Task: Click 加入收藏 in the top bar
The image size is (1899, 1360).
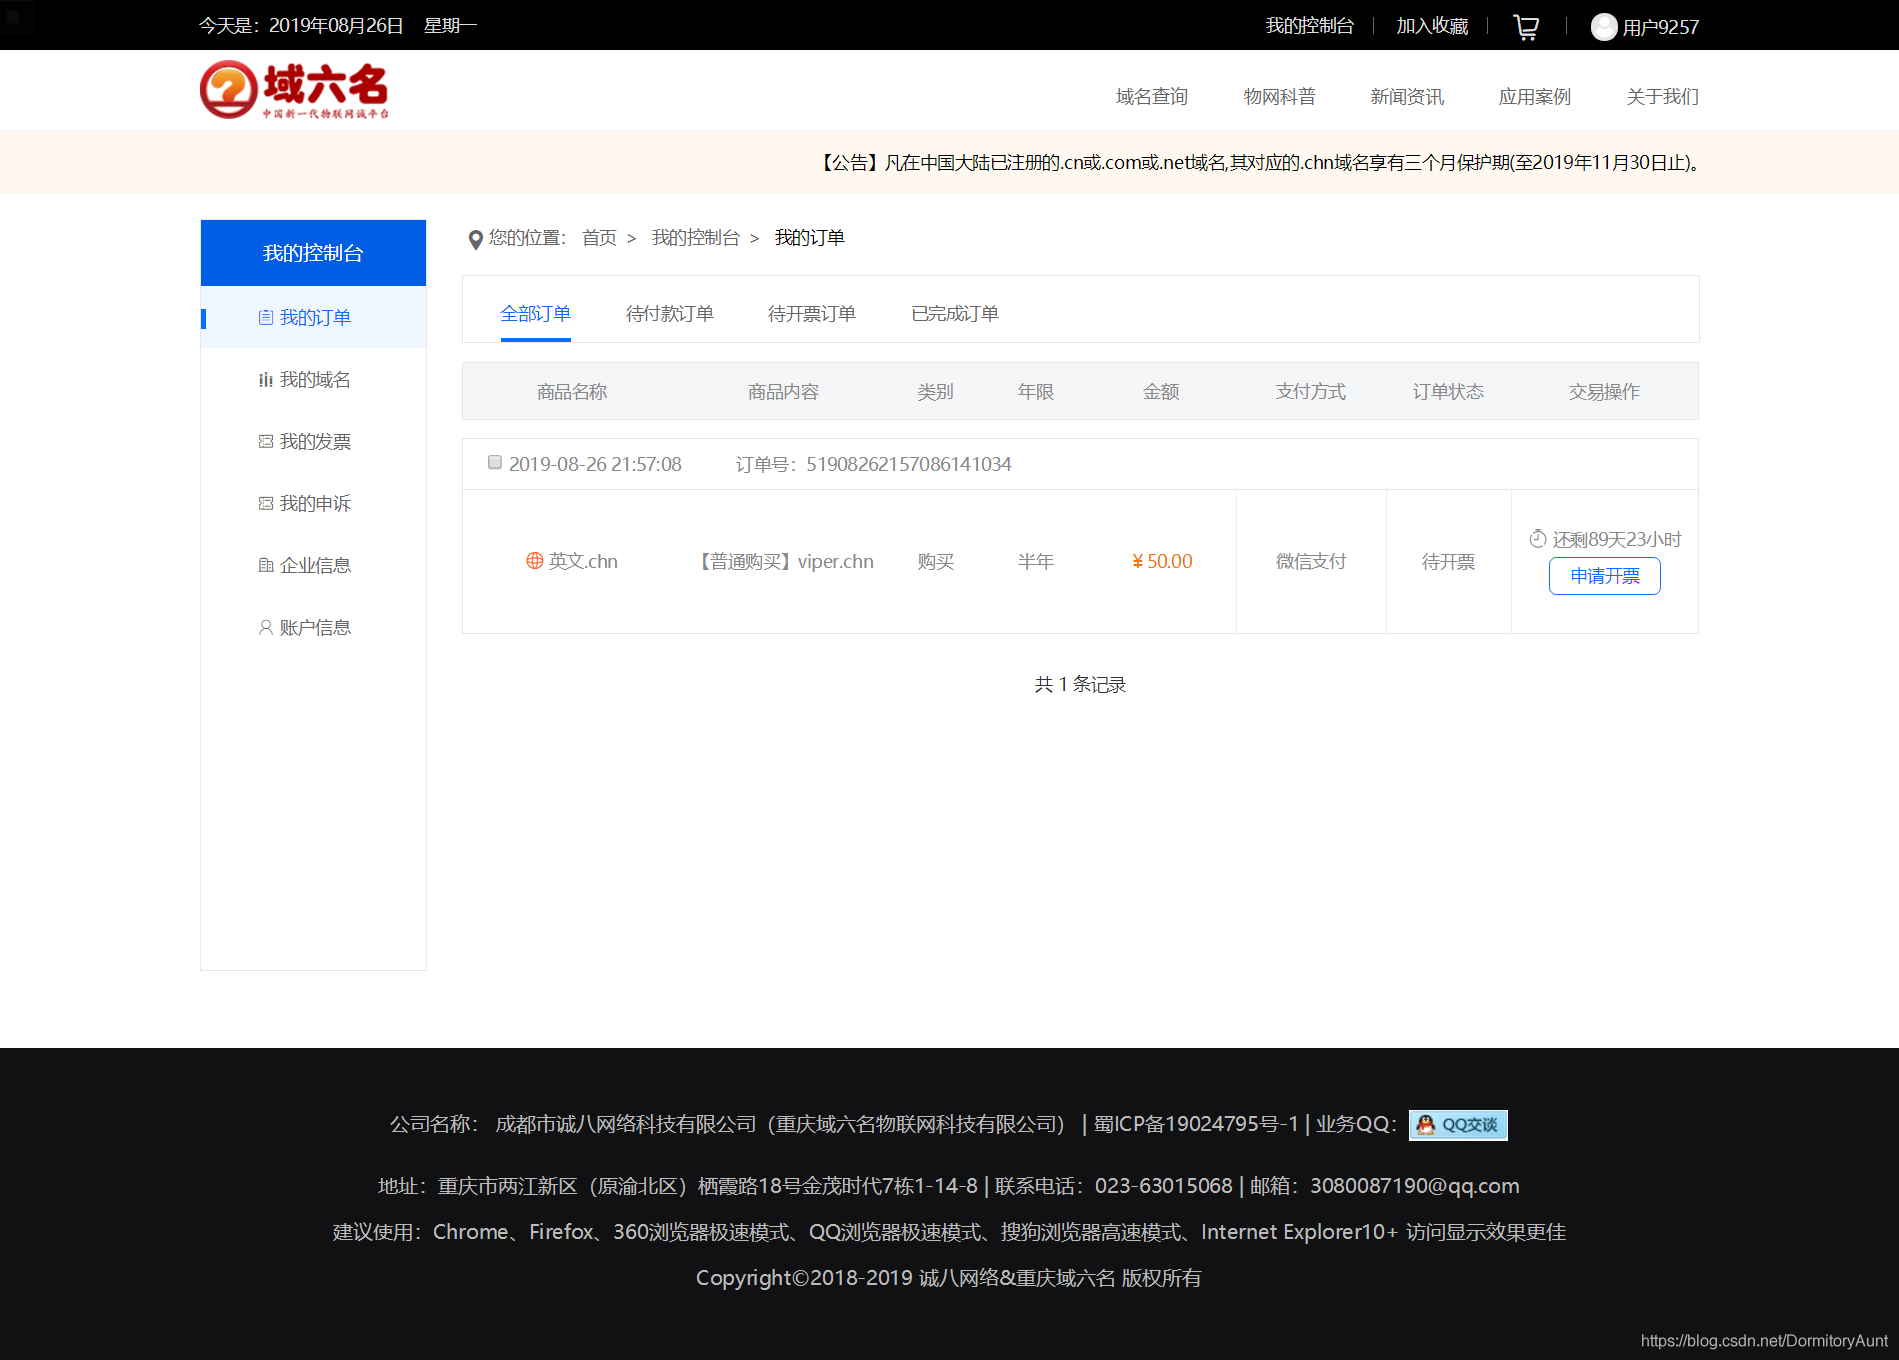Action: [1431, 26]
